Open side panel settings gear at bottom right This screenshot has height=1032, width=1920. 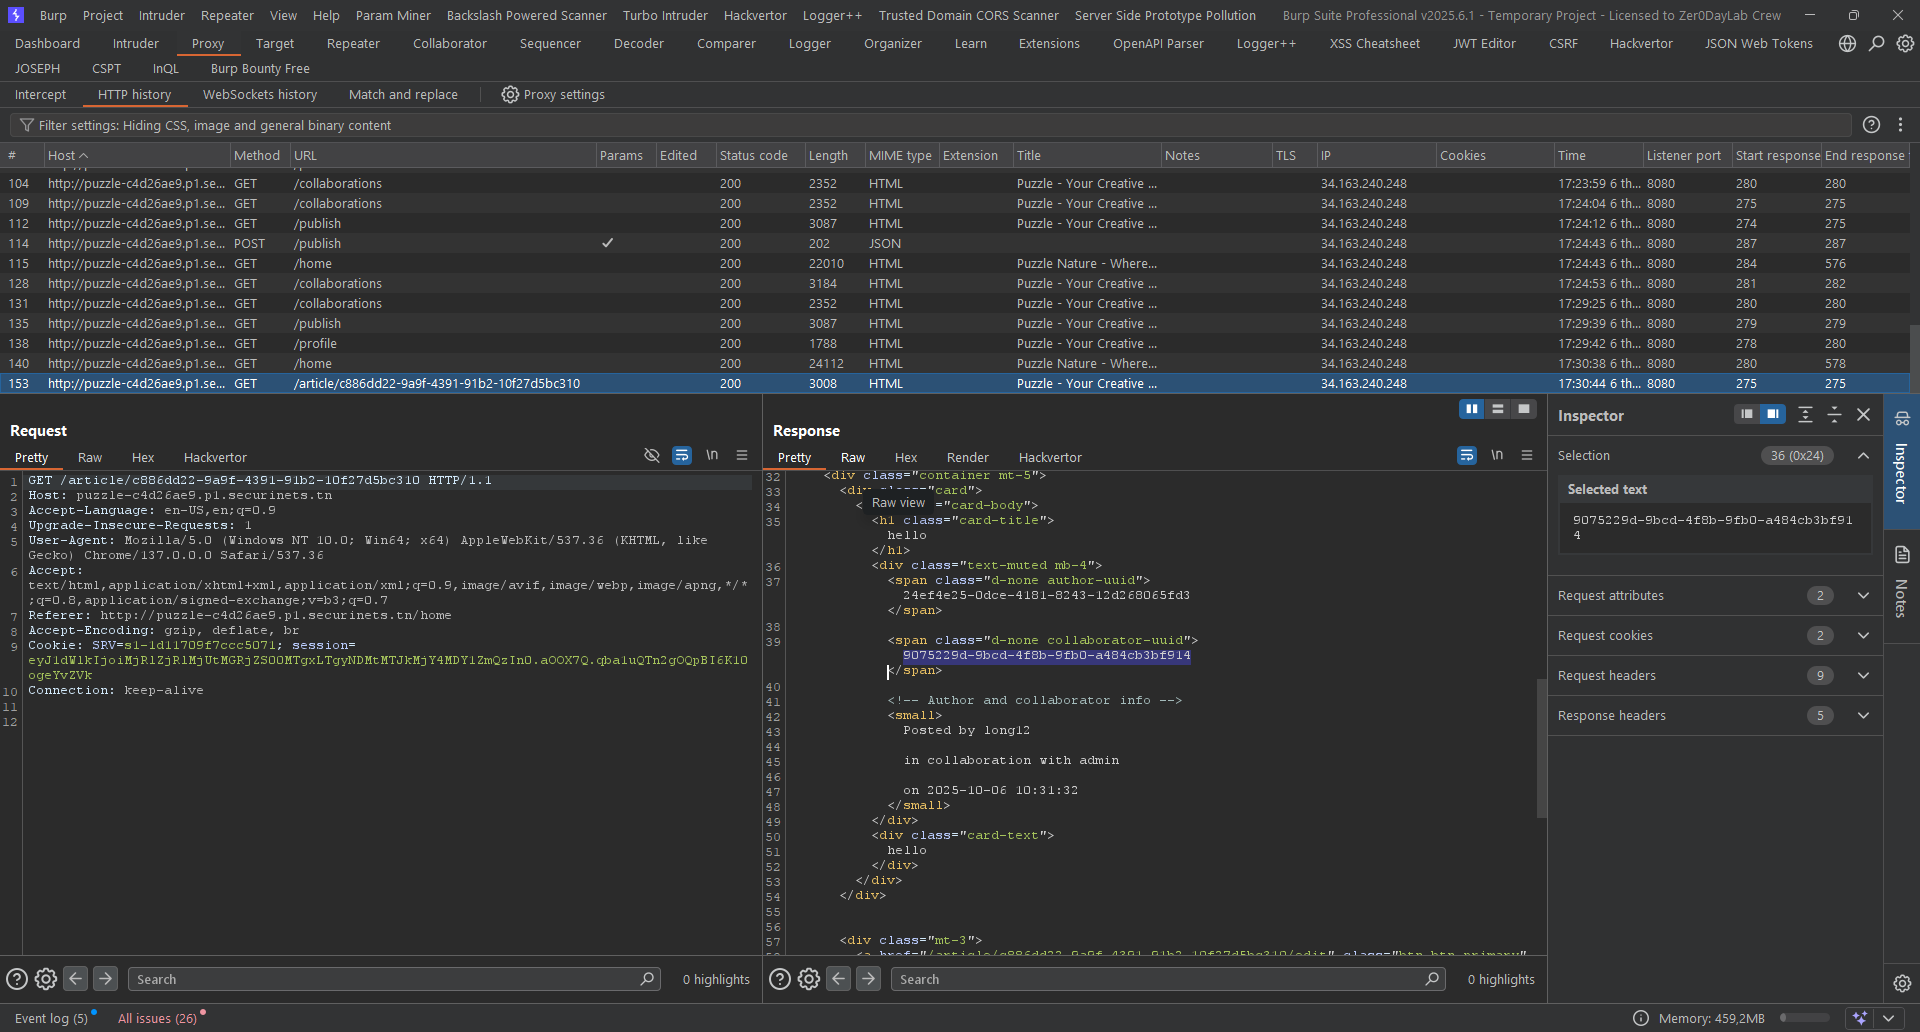click(1902, 983)
